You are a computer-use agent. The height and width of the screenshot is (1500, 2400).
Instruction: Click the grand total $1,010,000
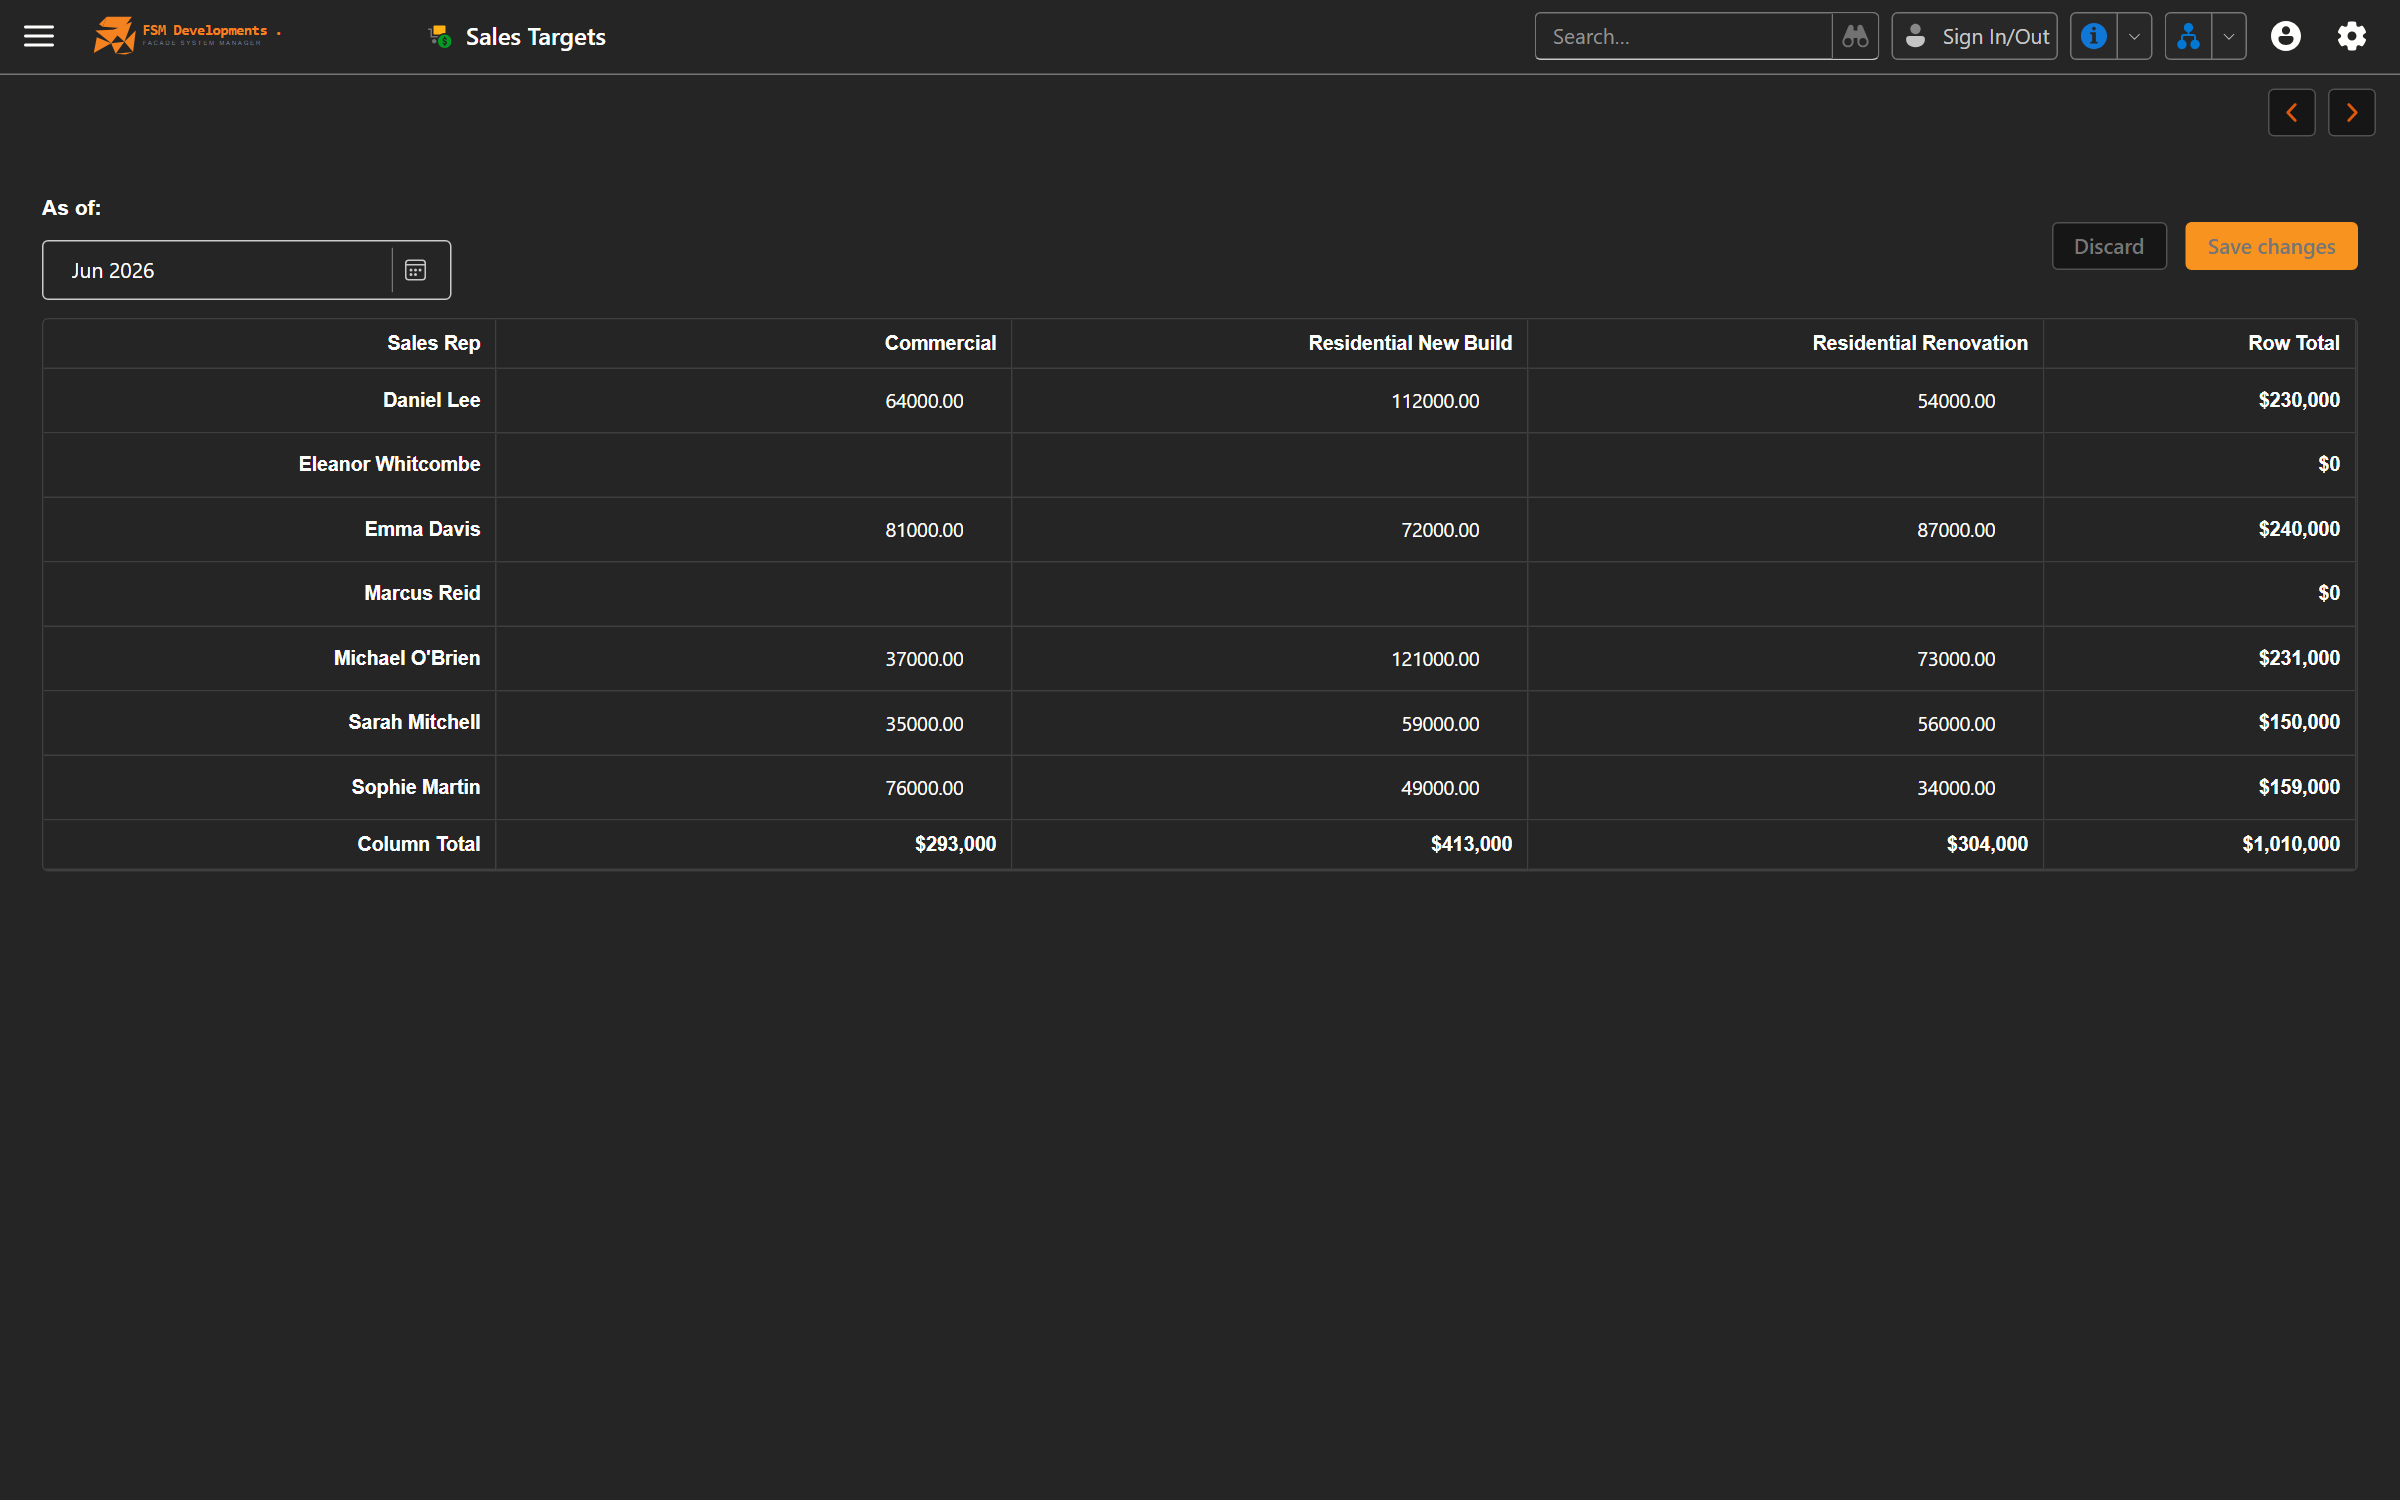pos(2291,844)
